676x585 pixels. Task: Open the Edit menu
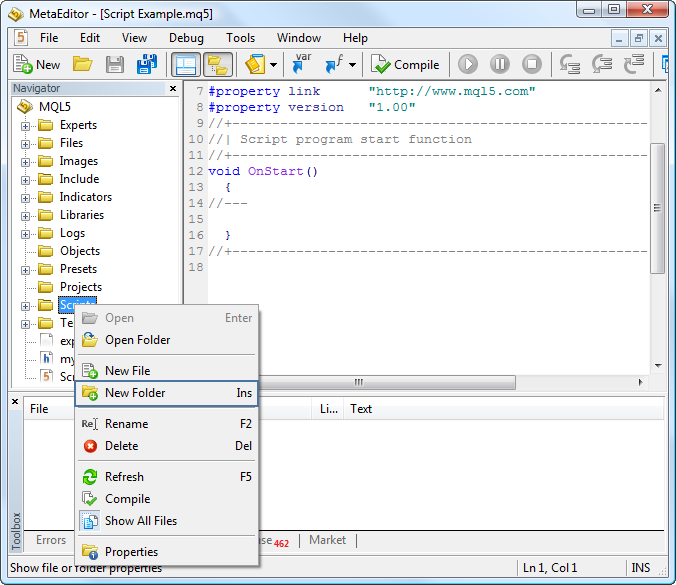[90, 38]
